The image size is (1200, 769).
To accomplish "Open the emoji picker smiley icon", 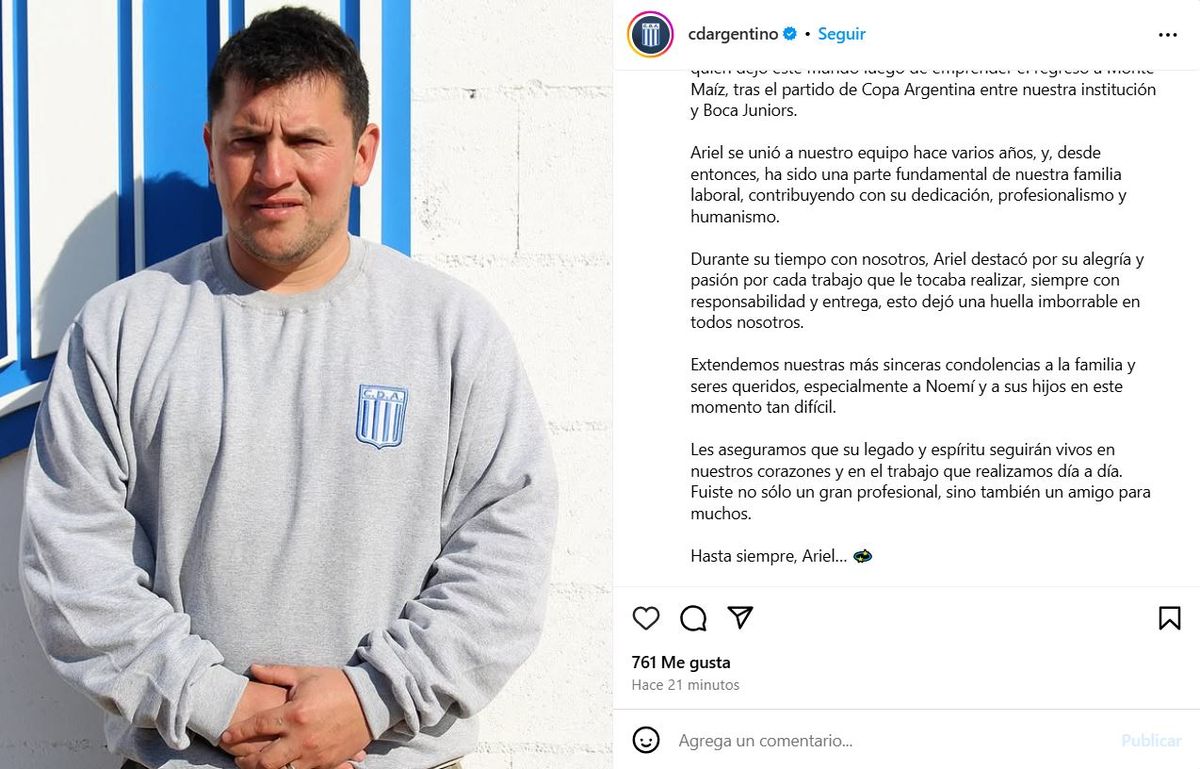I will [646, 740].
